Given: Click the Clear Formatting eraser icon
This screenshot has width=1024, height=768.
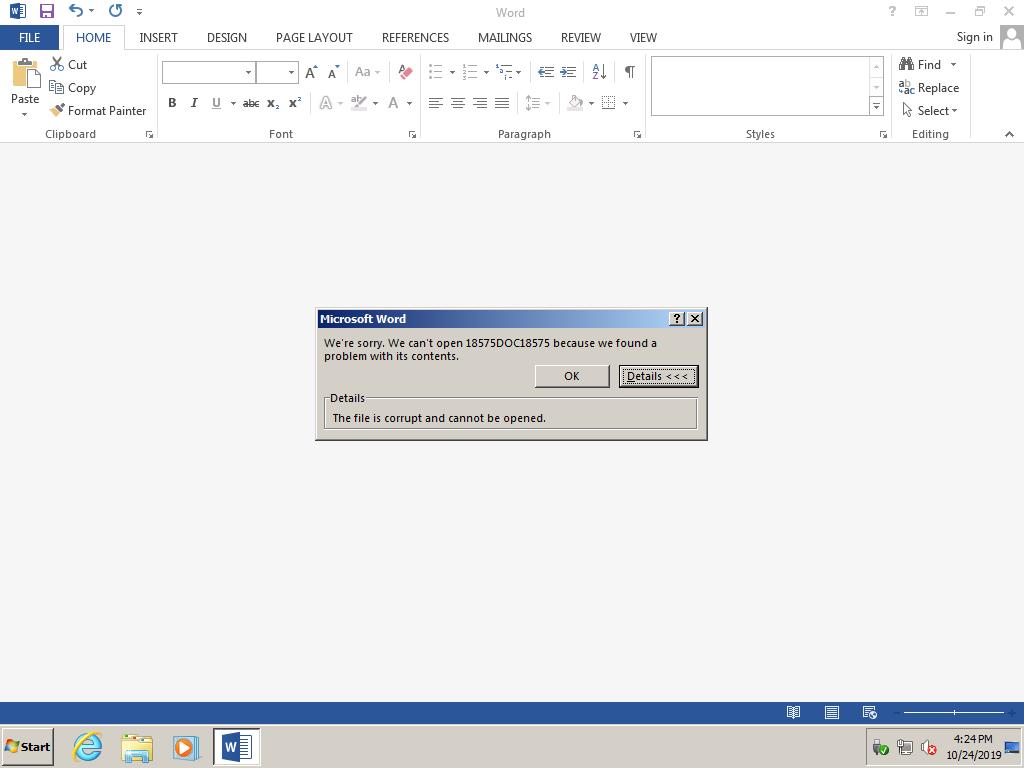Looking at the screenshot, I should coord(405,72).
